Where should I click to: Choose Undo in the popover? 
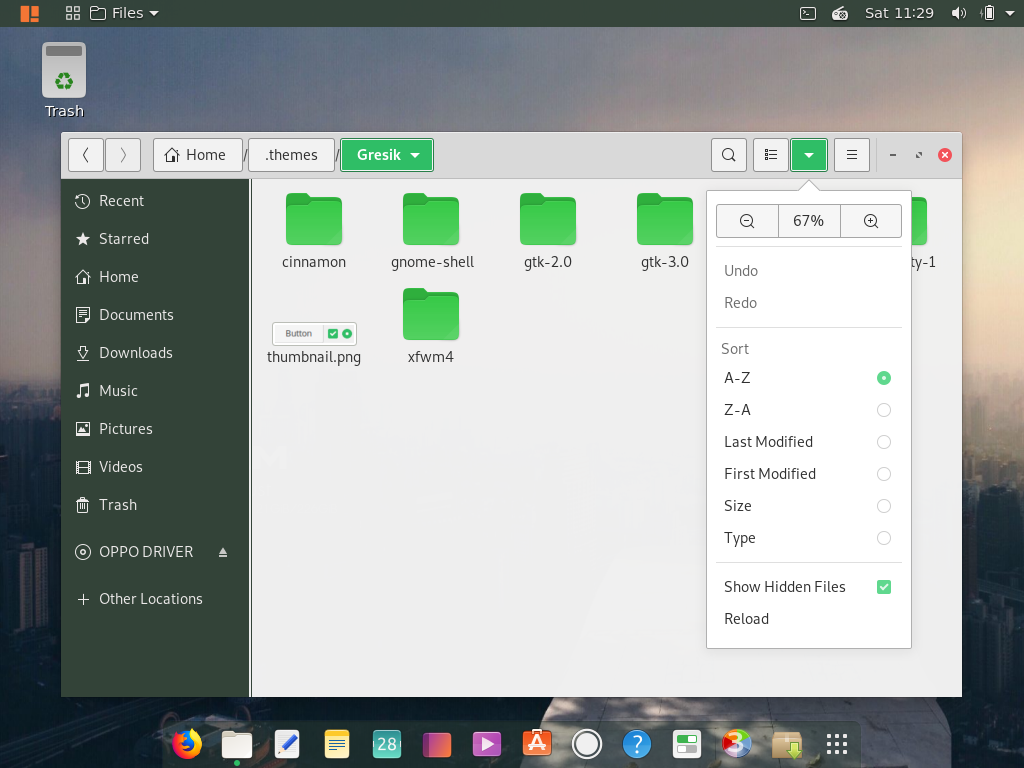pyautogui.click(x=808, y=271)
